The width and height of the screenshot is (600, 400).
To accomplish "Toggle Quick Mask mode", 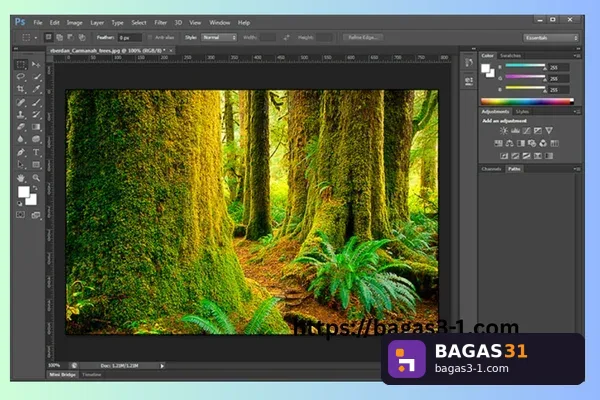I will 21,215.
